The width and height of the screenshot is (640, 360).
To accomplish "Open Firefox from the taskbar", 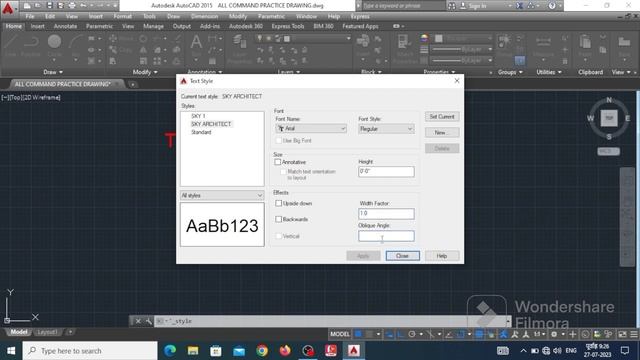I will tap(285, 351).
